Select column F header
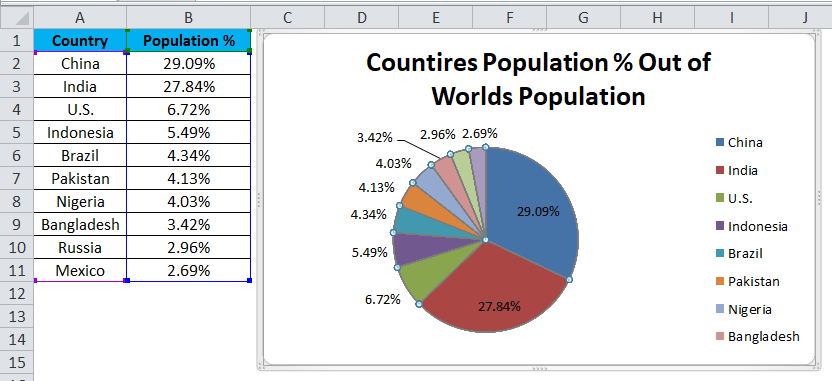This screenshot has height=381, width=832. [509, 18]
